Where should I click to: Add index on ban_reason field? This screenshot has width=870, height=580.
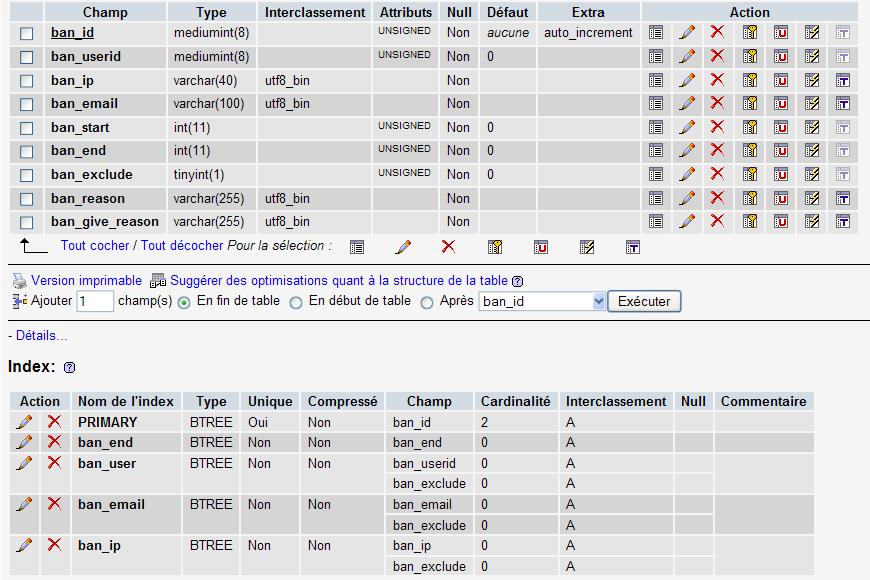(812, 199)
